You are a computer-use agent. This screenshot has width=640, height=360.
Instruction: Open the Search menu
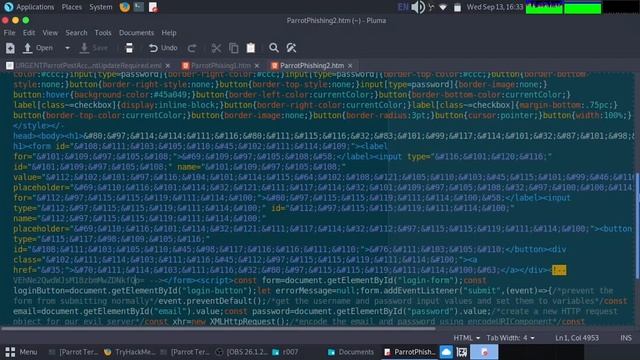[x=76, y=33]
